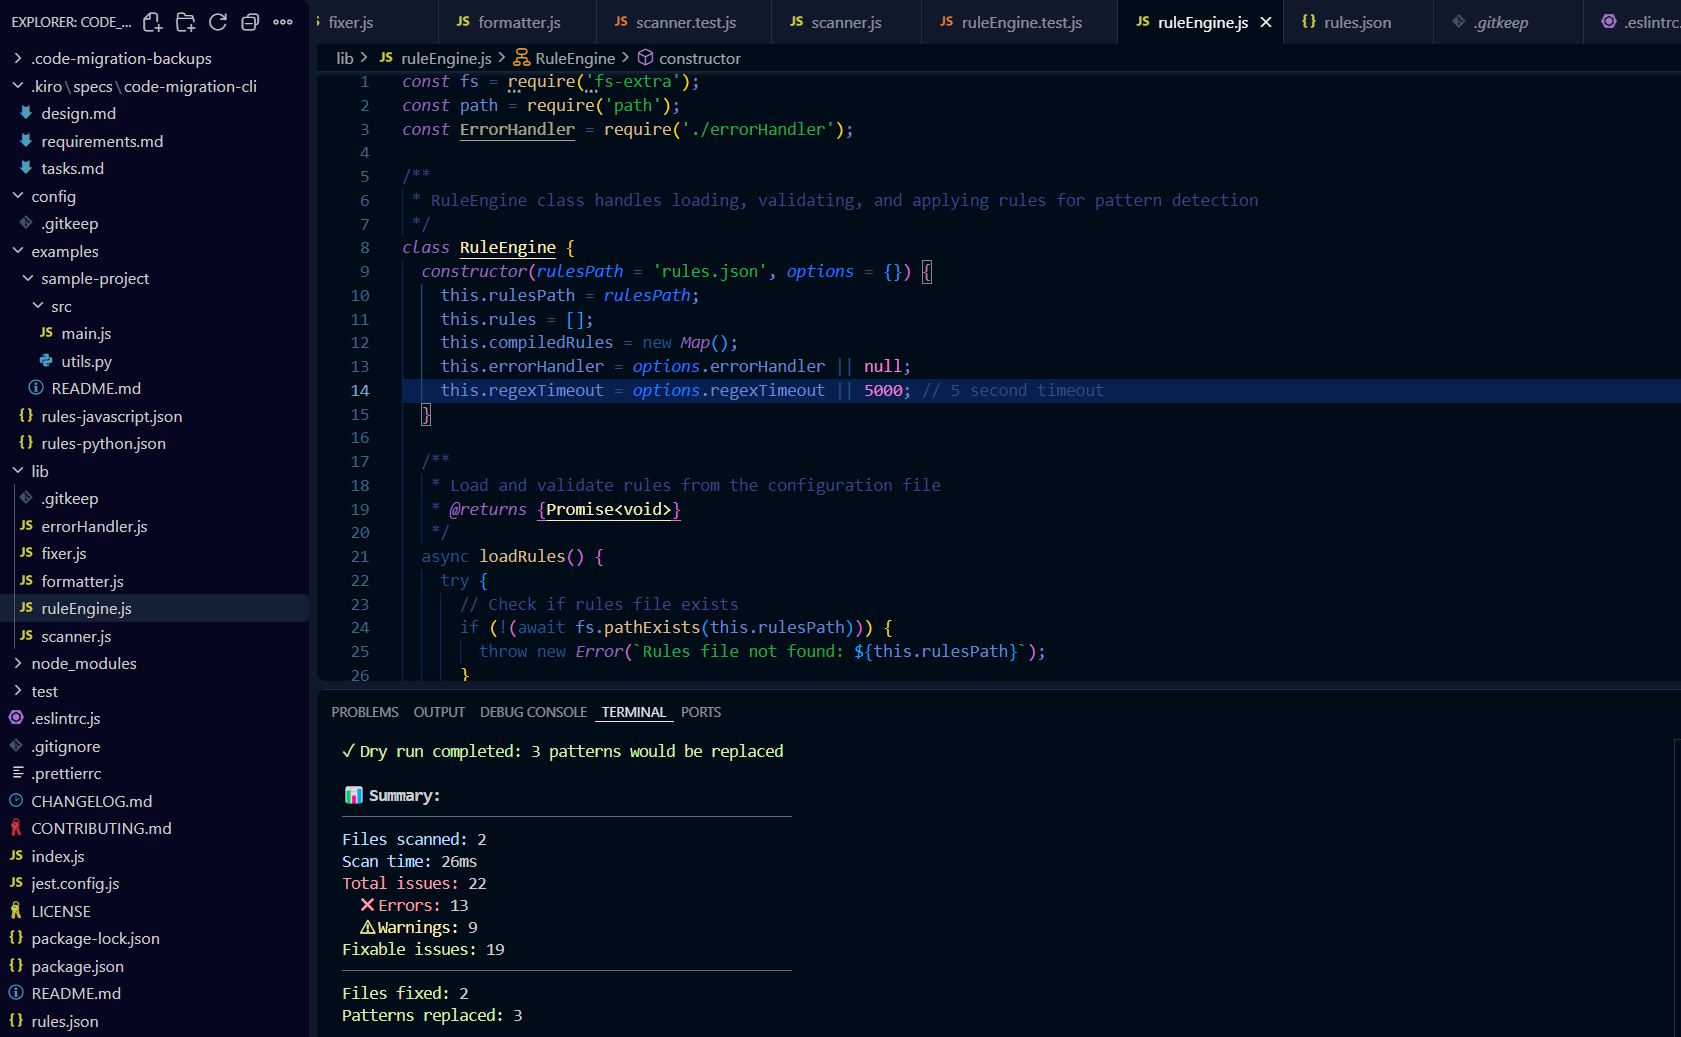Screen dimensions: 1681x1037
Task: Click the lib breadcrumb segment
Action: click(345, 58)
